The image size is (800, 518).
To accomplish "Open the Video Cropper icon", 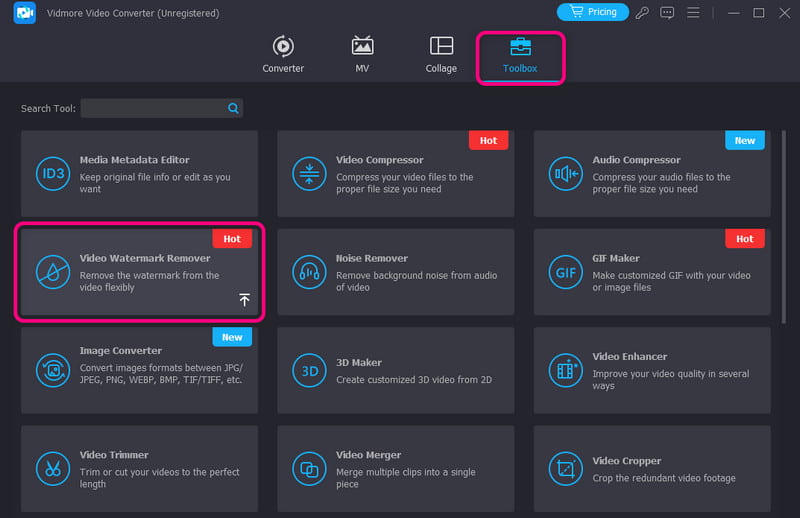I will tap(565, 468).
